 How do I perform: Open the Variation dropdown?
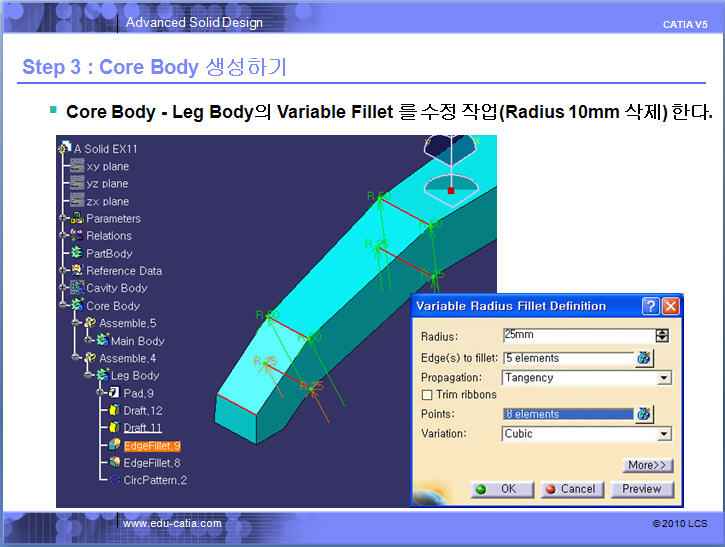pyautogui.click(x=664, y=434)
